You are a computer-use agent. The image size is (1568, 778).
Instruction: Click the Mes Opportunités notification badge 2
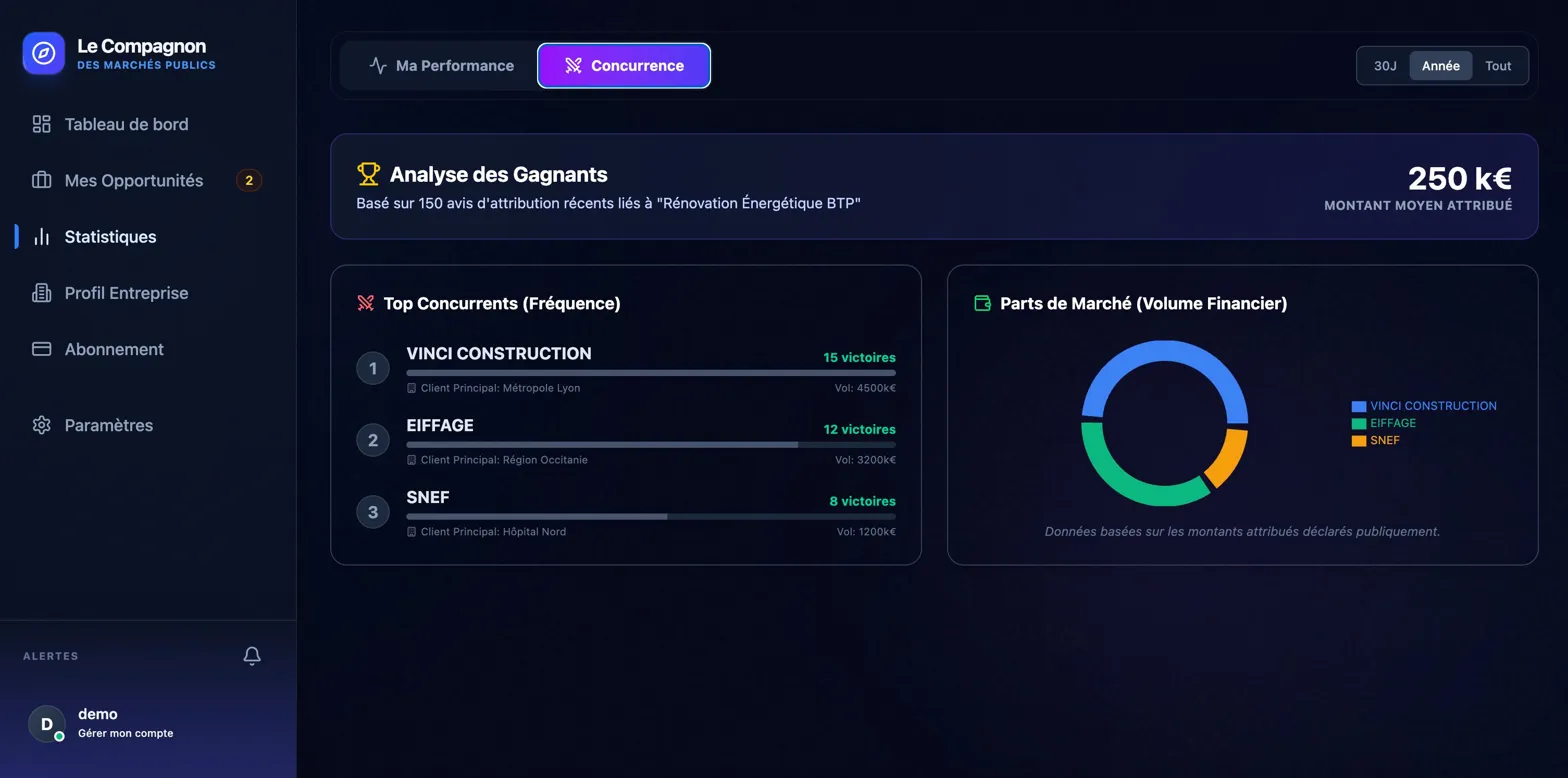coord(249,180)
